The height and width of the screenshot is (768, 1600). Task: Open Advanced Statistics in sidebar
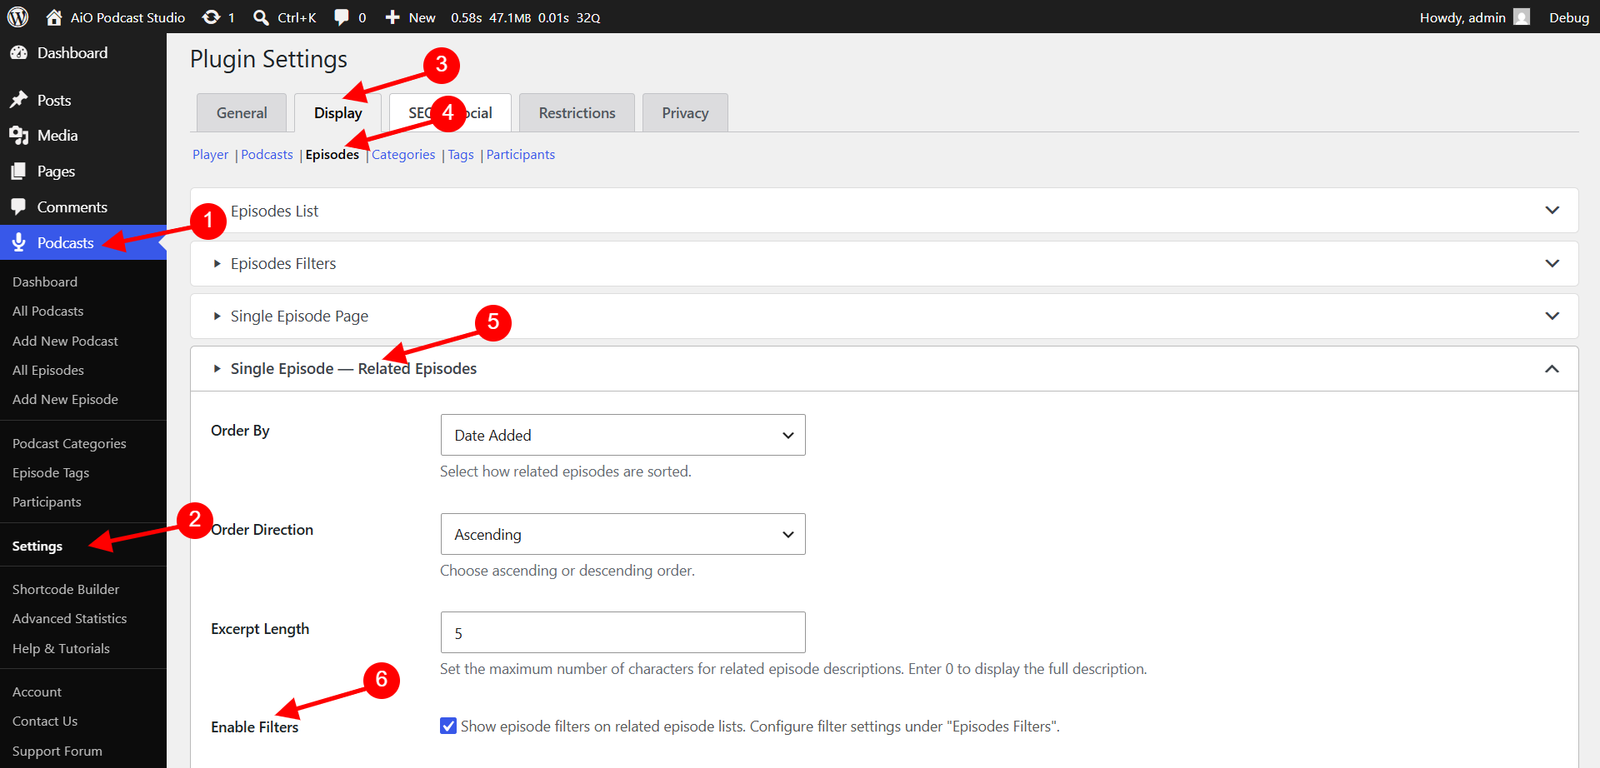[70, 619]
